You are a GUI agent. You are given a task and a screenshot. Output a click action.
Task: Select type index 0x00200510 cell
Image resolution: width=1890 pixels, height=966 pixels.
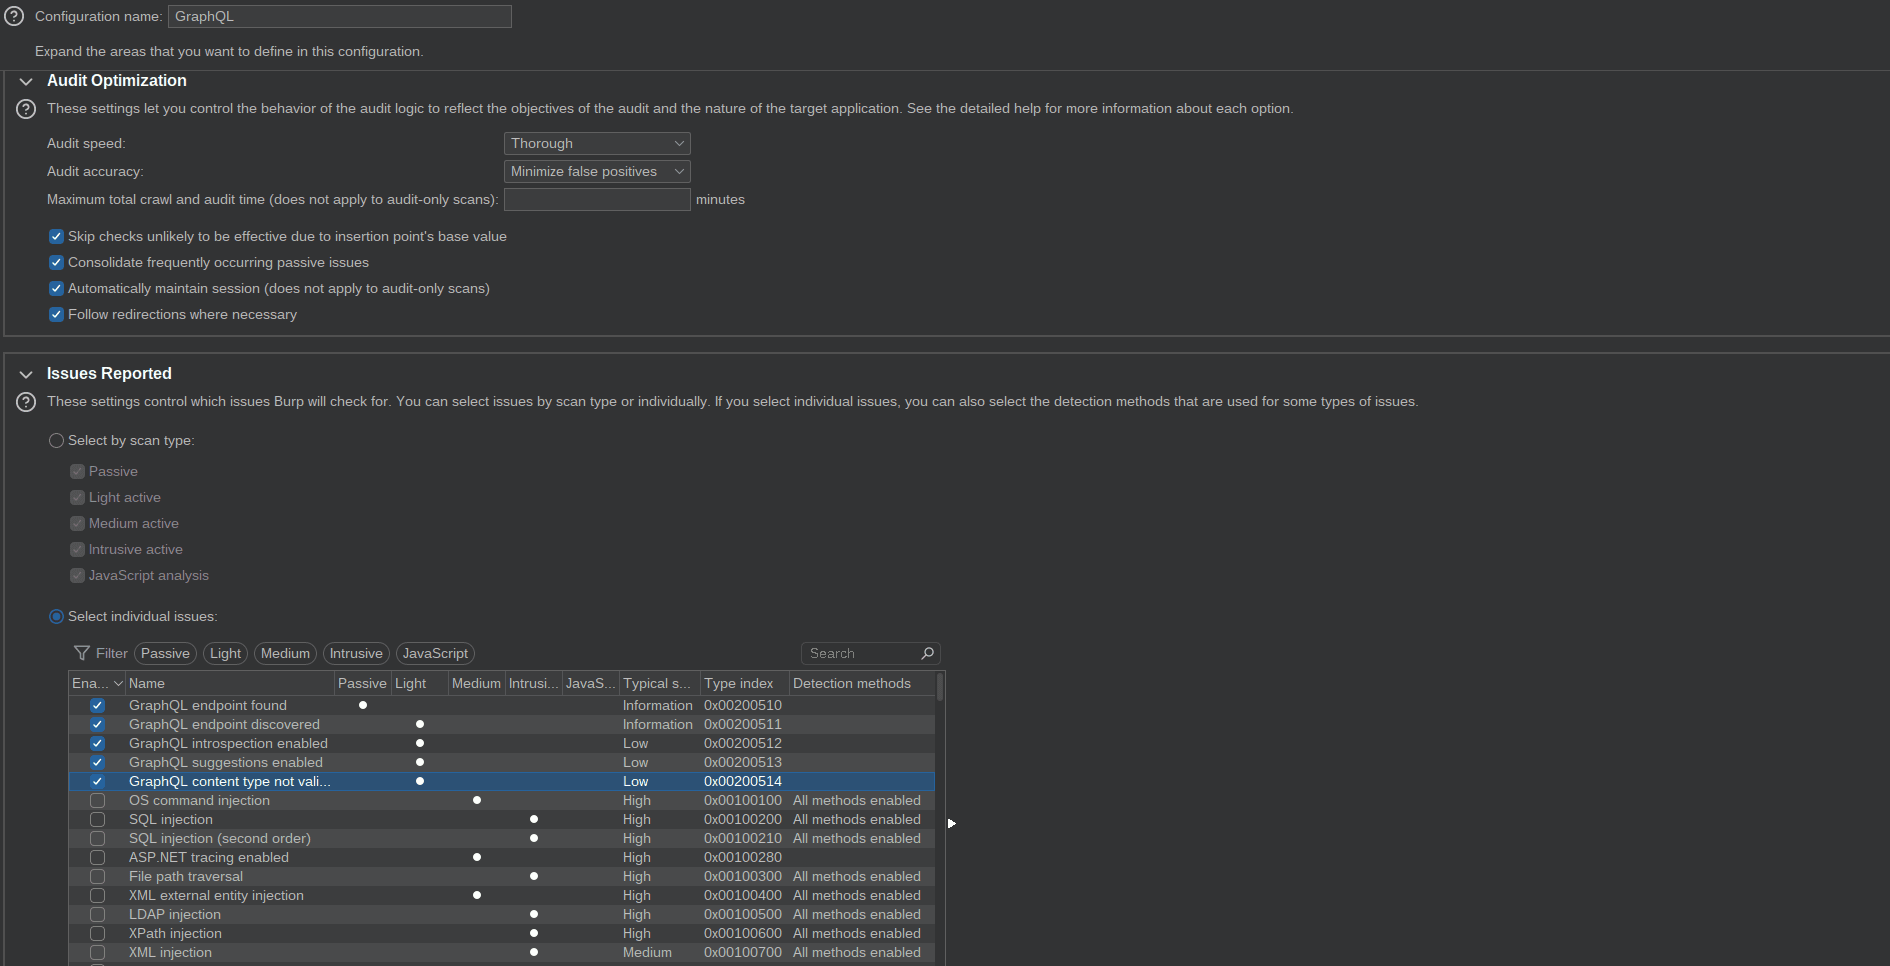pos(743,706)
